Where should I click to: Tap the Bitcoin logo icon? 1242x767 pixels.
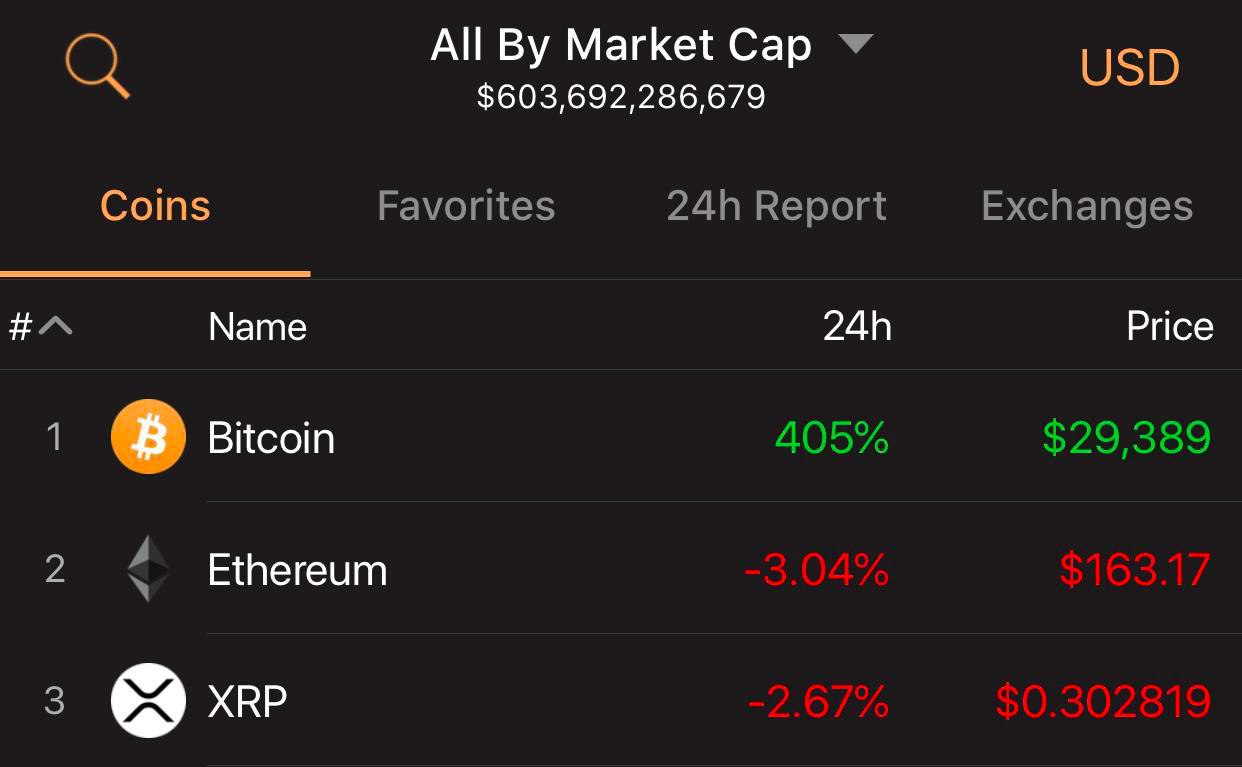148,437
